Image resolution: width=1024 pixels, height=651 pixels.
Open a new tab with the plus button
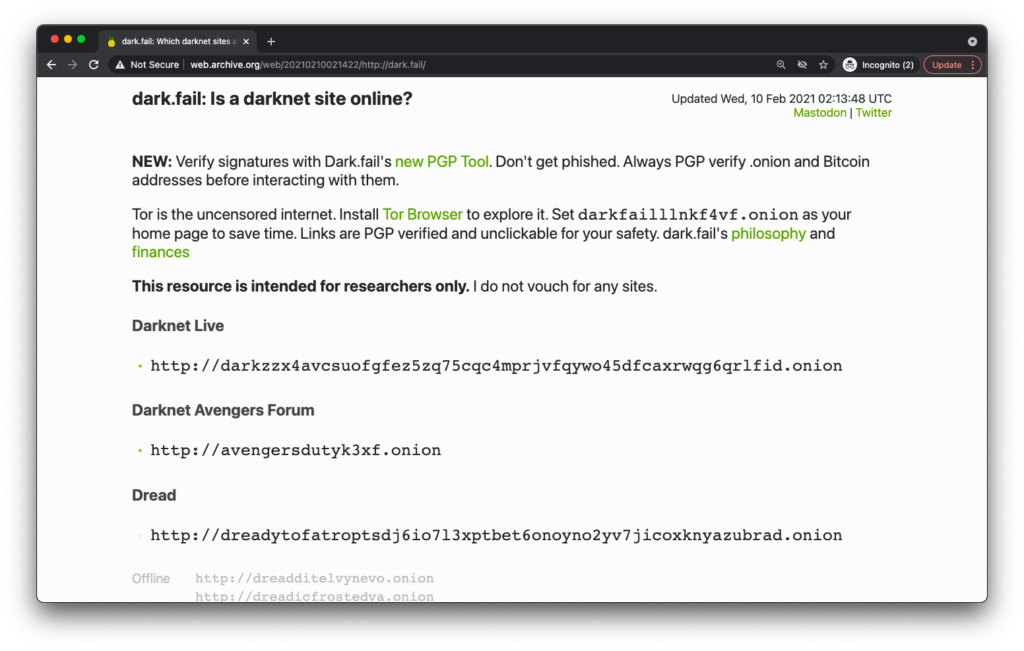pyautogui.click(x=271, y=41)
